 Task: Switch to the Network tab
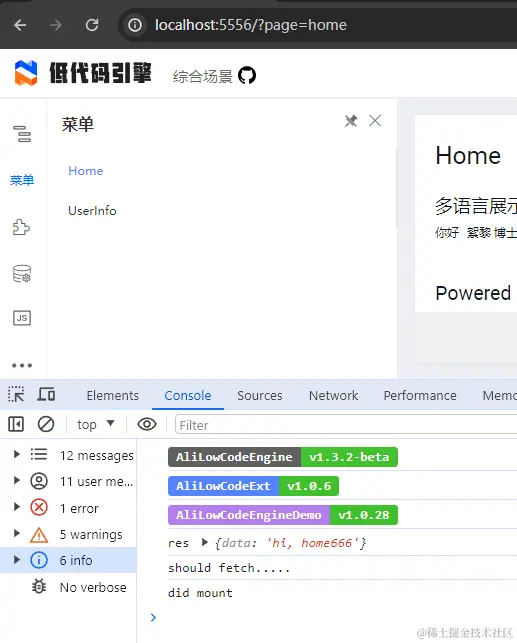333,395
